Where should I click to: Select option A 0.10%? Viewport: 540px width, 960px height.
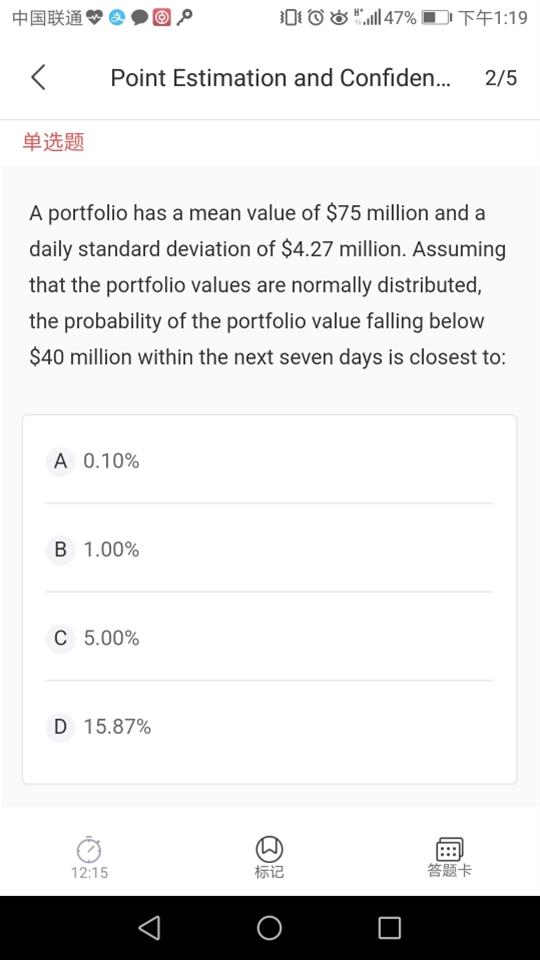coord(269,460)
